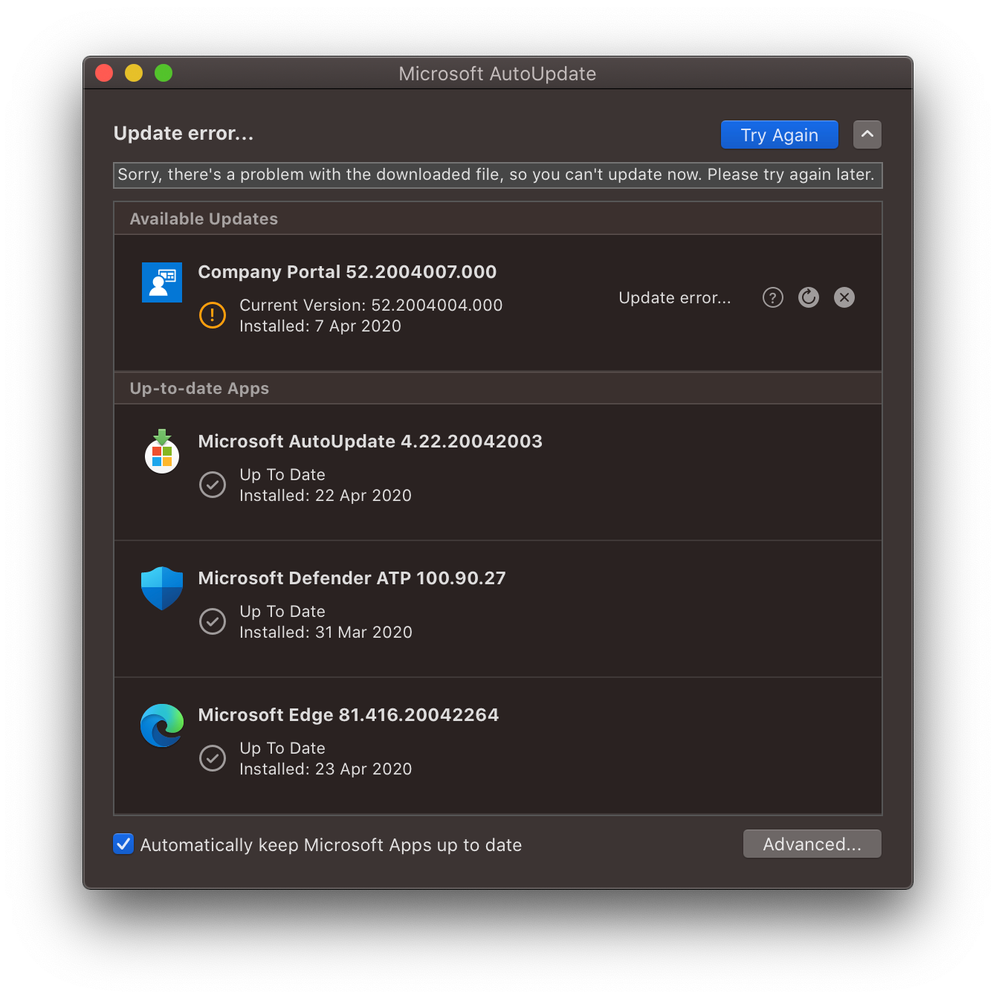Click the Microsoft Edge app icon
The width and height of the screenshot is (996, 999).
(x=162, y=725)
